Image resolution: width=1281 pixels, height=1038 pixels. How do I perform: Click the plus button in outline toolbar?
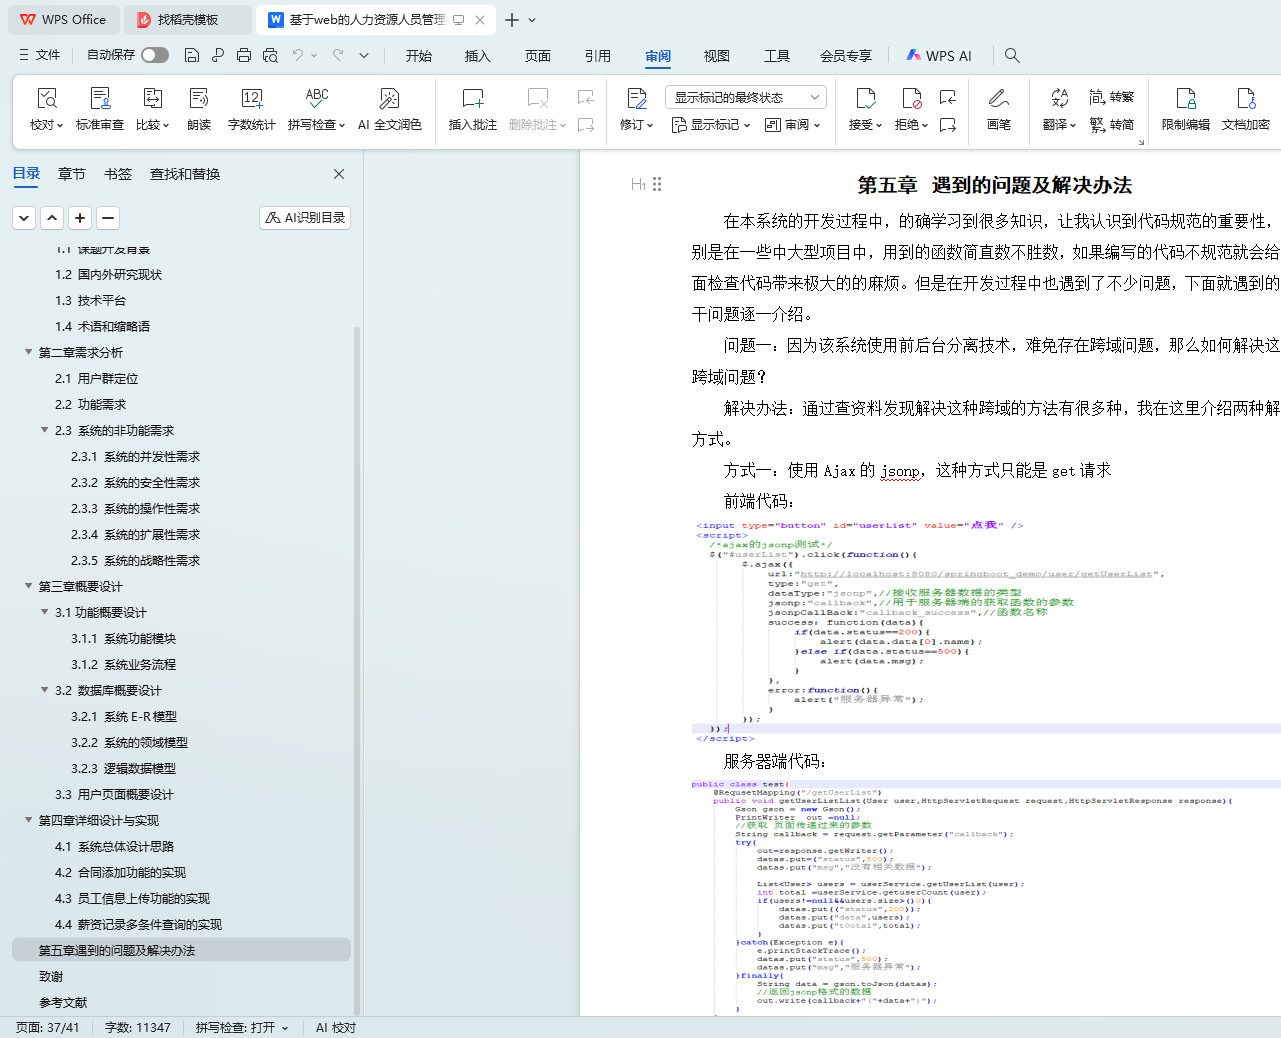(x=80, y=217)
